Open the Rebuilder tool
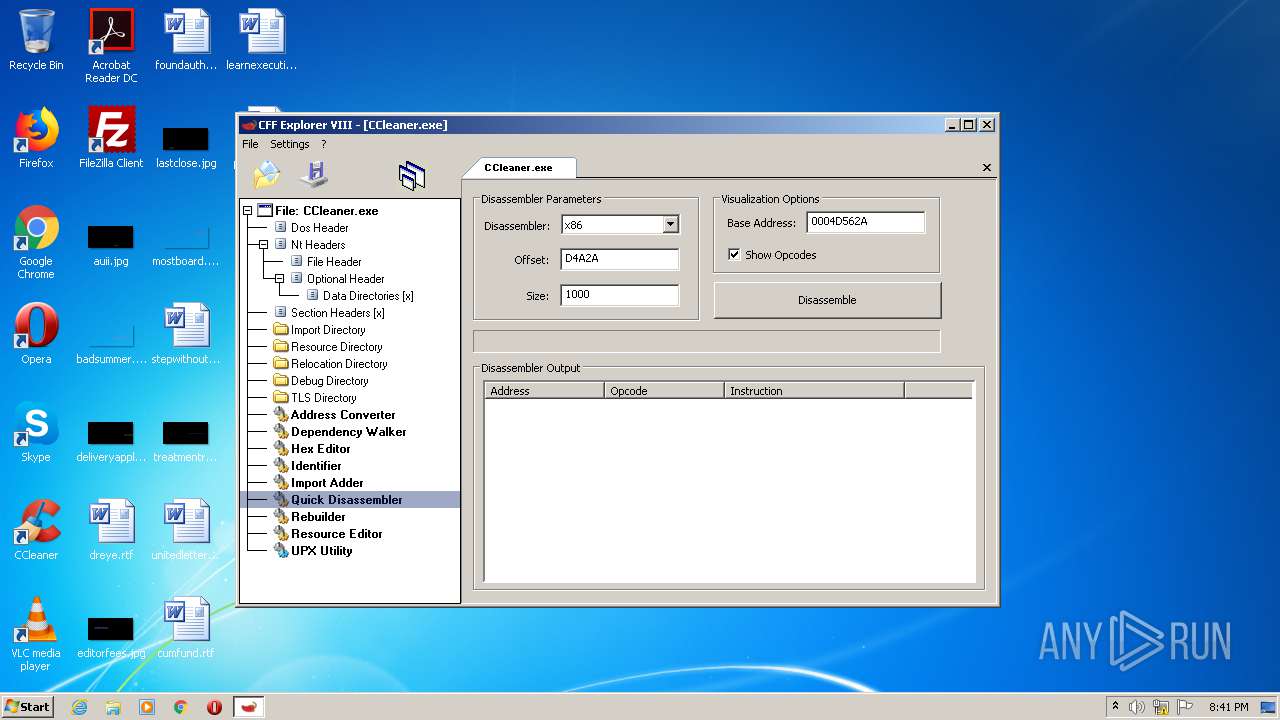 (318, 517)
